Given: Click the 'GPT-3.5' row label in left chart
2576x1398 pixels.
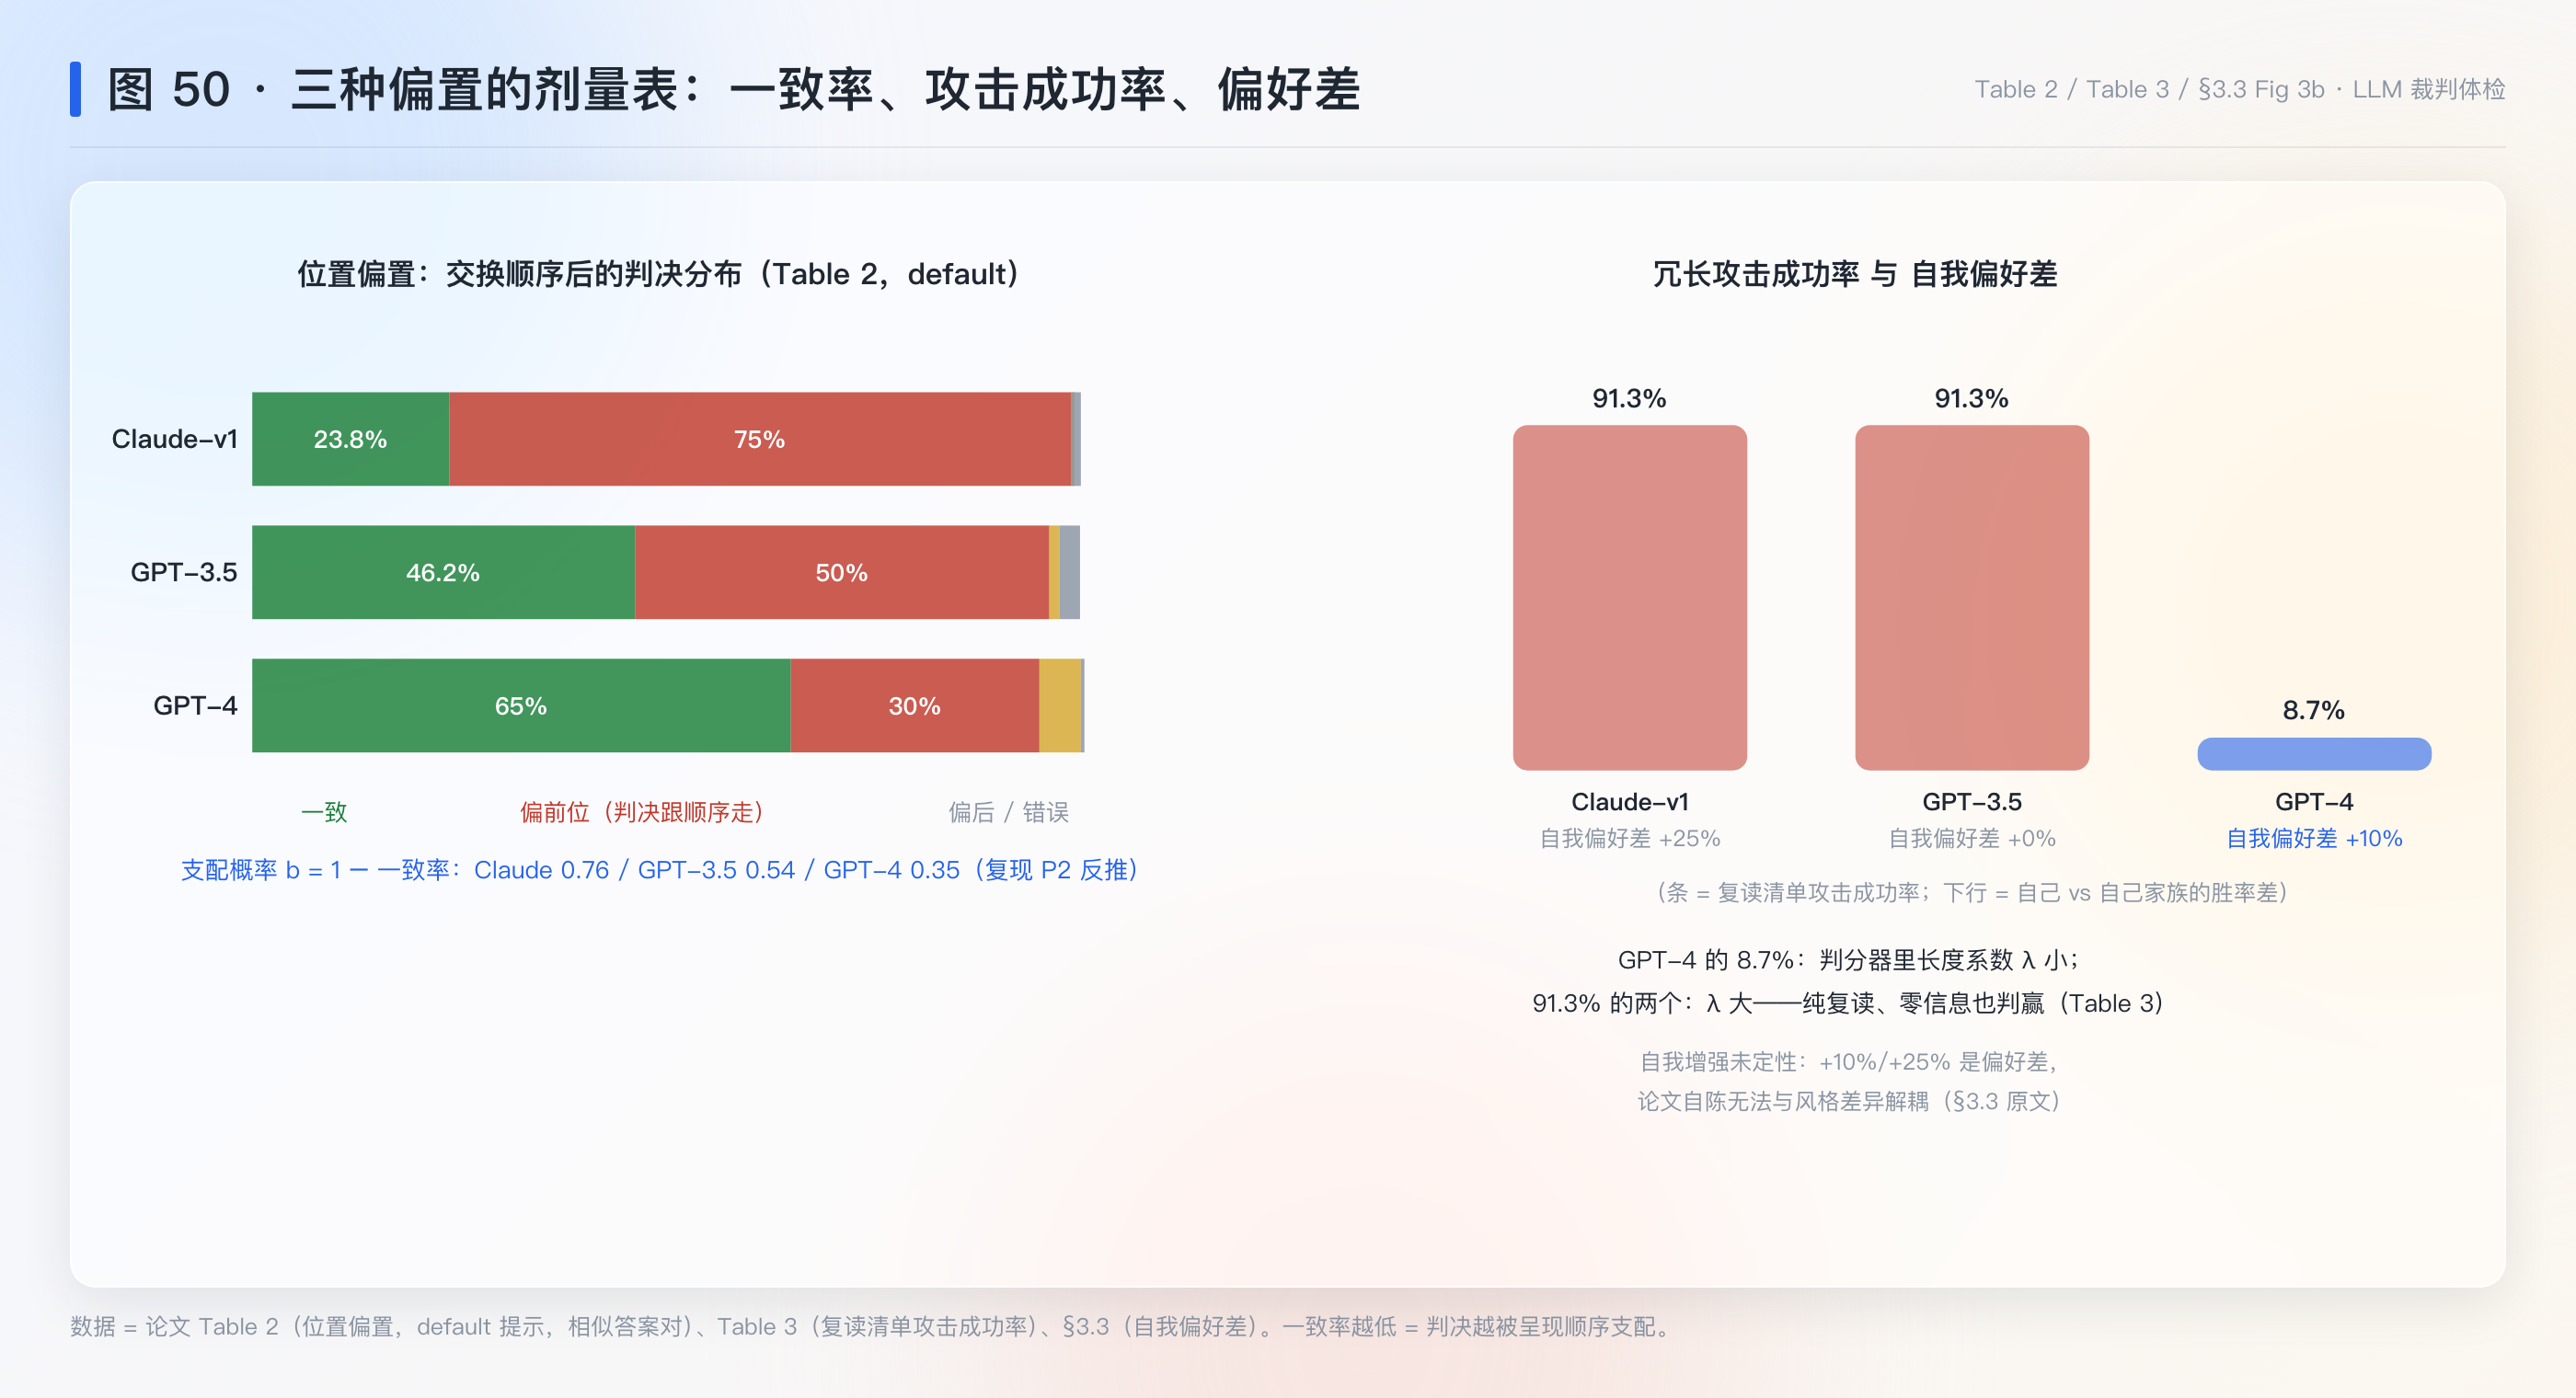Looking at the screenshot, I should click(184, 572).
